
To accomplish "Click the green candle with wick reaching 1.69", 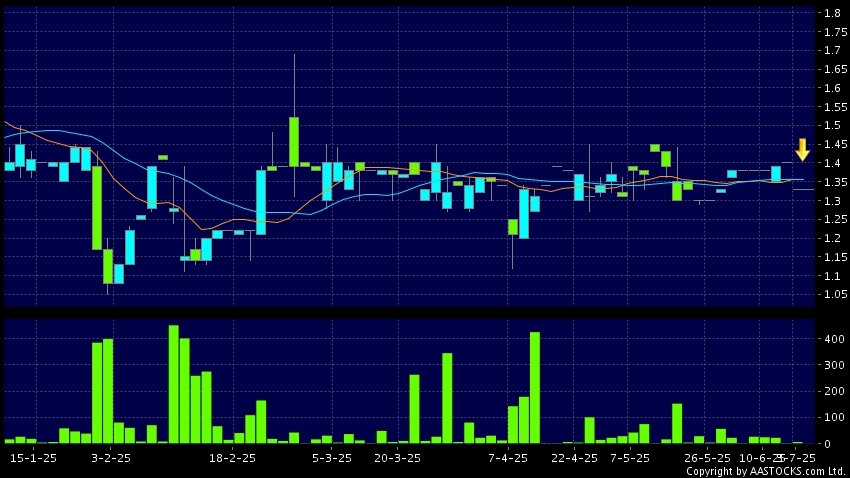I will point(294,141).
